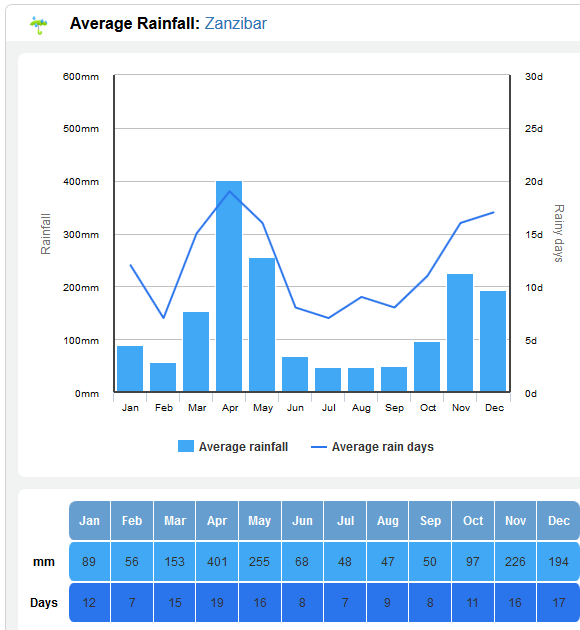Click the Average rainfall legend swatch
The width and height of the screenshot is (580, 630).
tap(186, 446)
